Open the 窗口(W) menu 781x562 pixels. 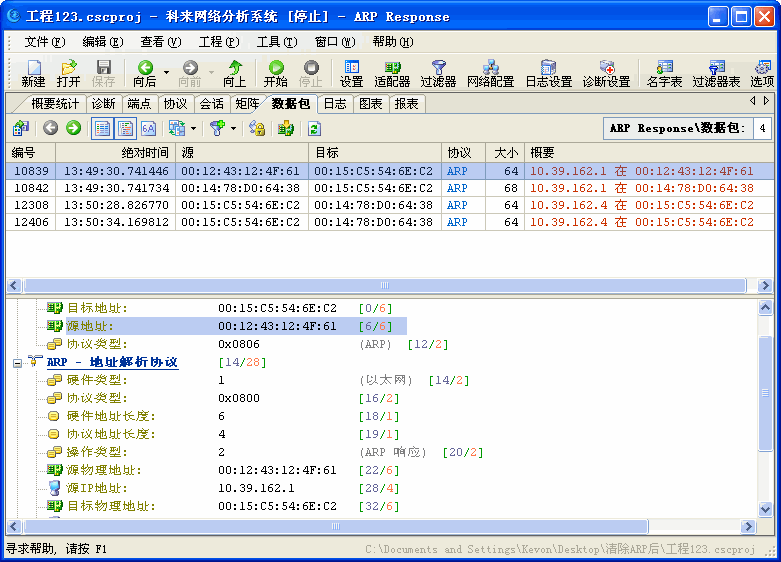(x=335, y=42)
